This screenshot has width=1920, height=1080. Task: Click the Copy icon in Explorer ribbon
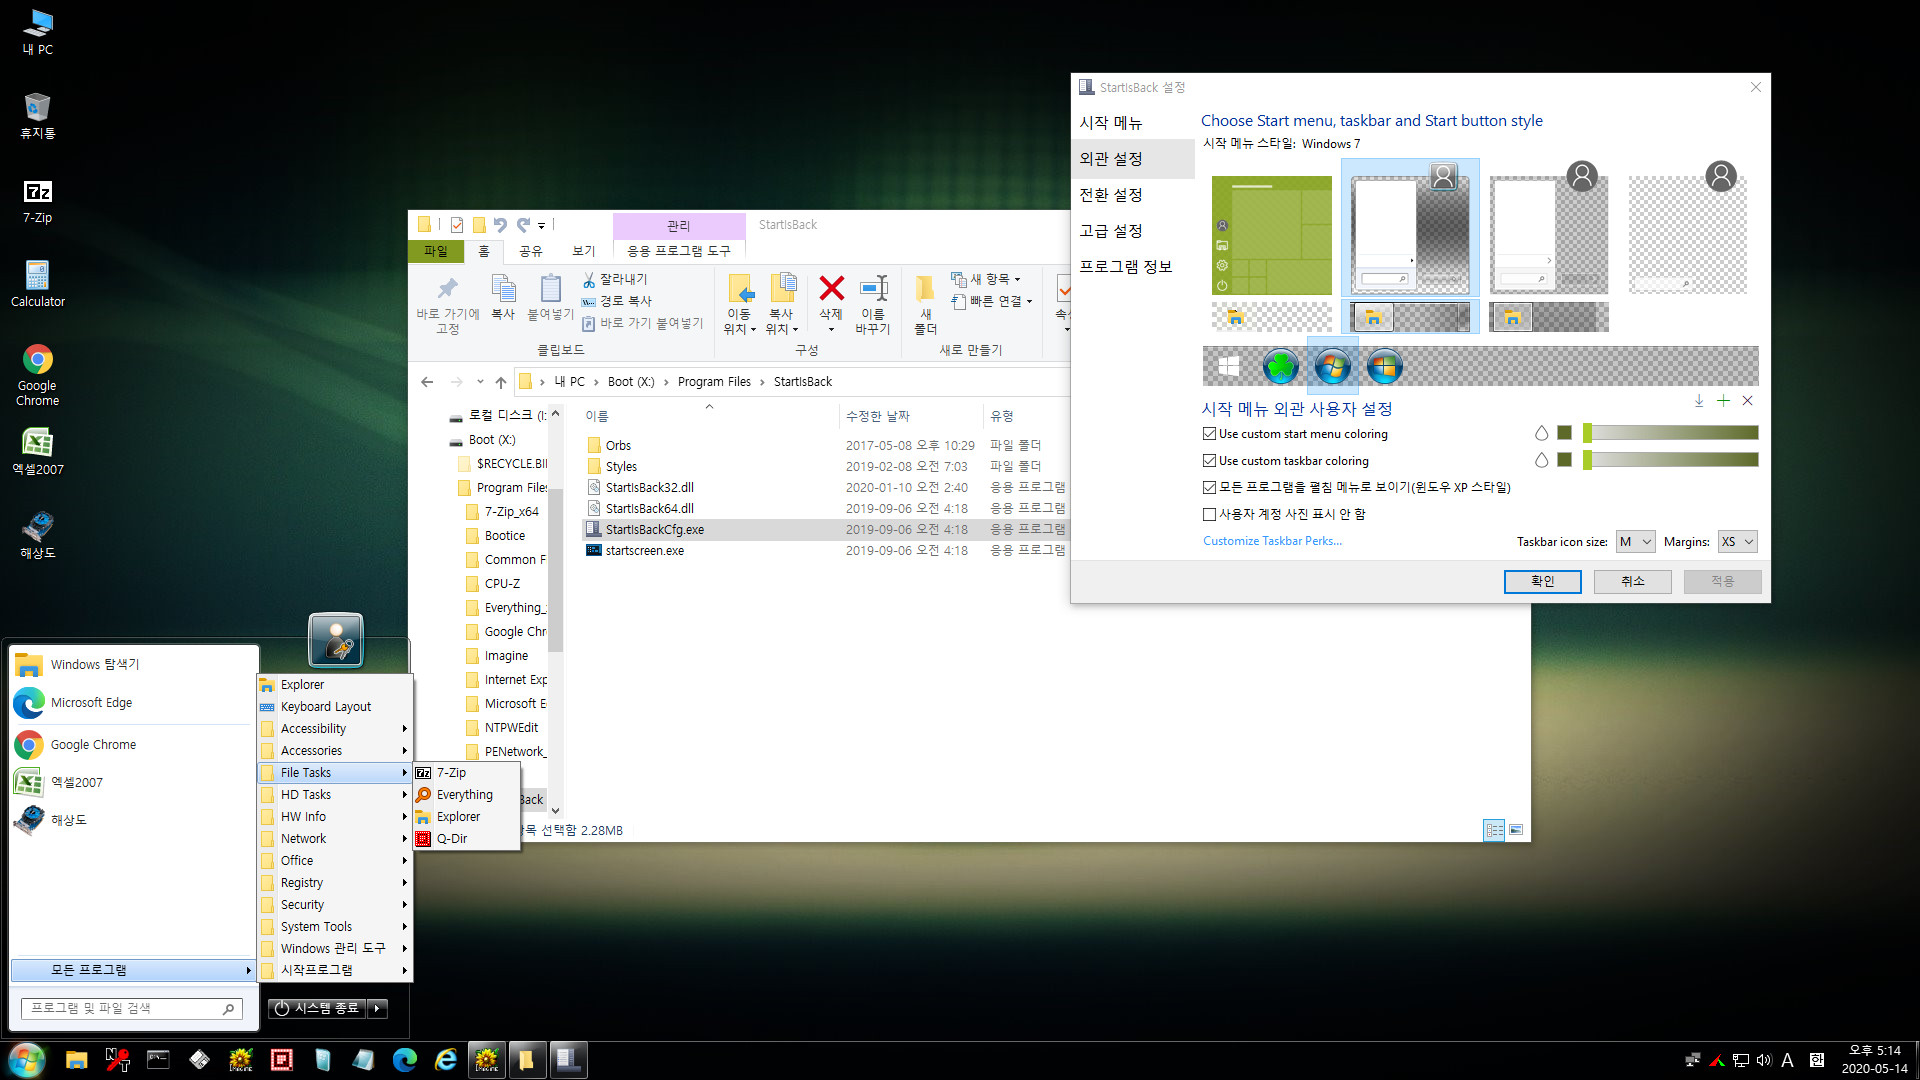[503, 288]
